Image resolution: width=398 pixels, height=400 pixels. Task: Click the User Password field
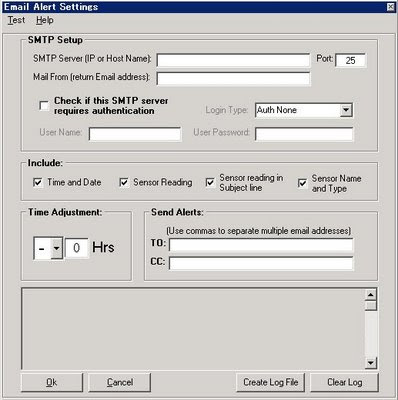[x=304, y=134]
